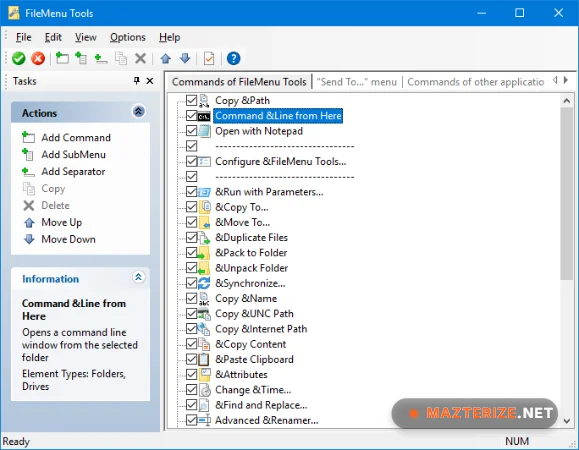Image resolution: width=579 pixels, height=450 pixels.
Task: Click the Add Separator action link
Action: [73, 172]
